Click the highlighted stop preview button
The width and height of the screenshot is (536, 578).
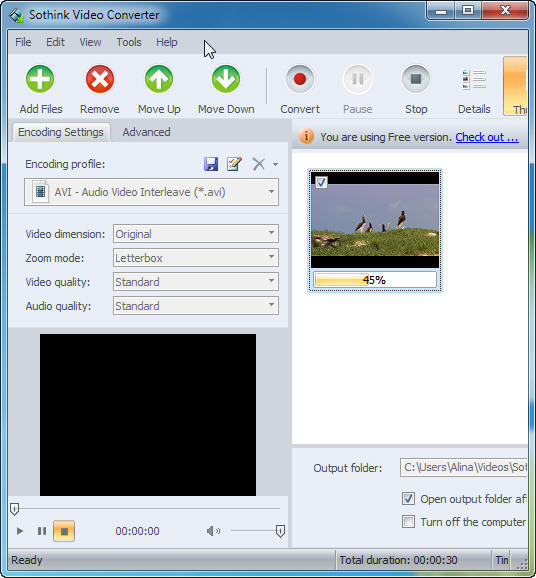coord(64,531)
